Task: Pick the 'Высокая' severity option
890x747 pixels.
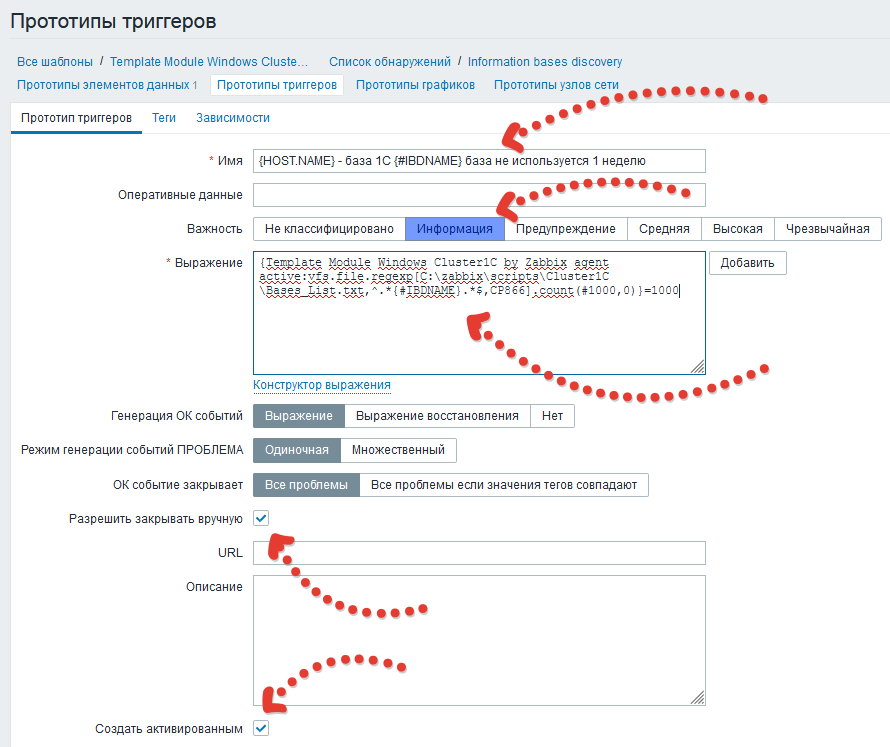Action: tap(737, 229)
